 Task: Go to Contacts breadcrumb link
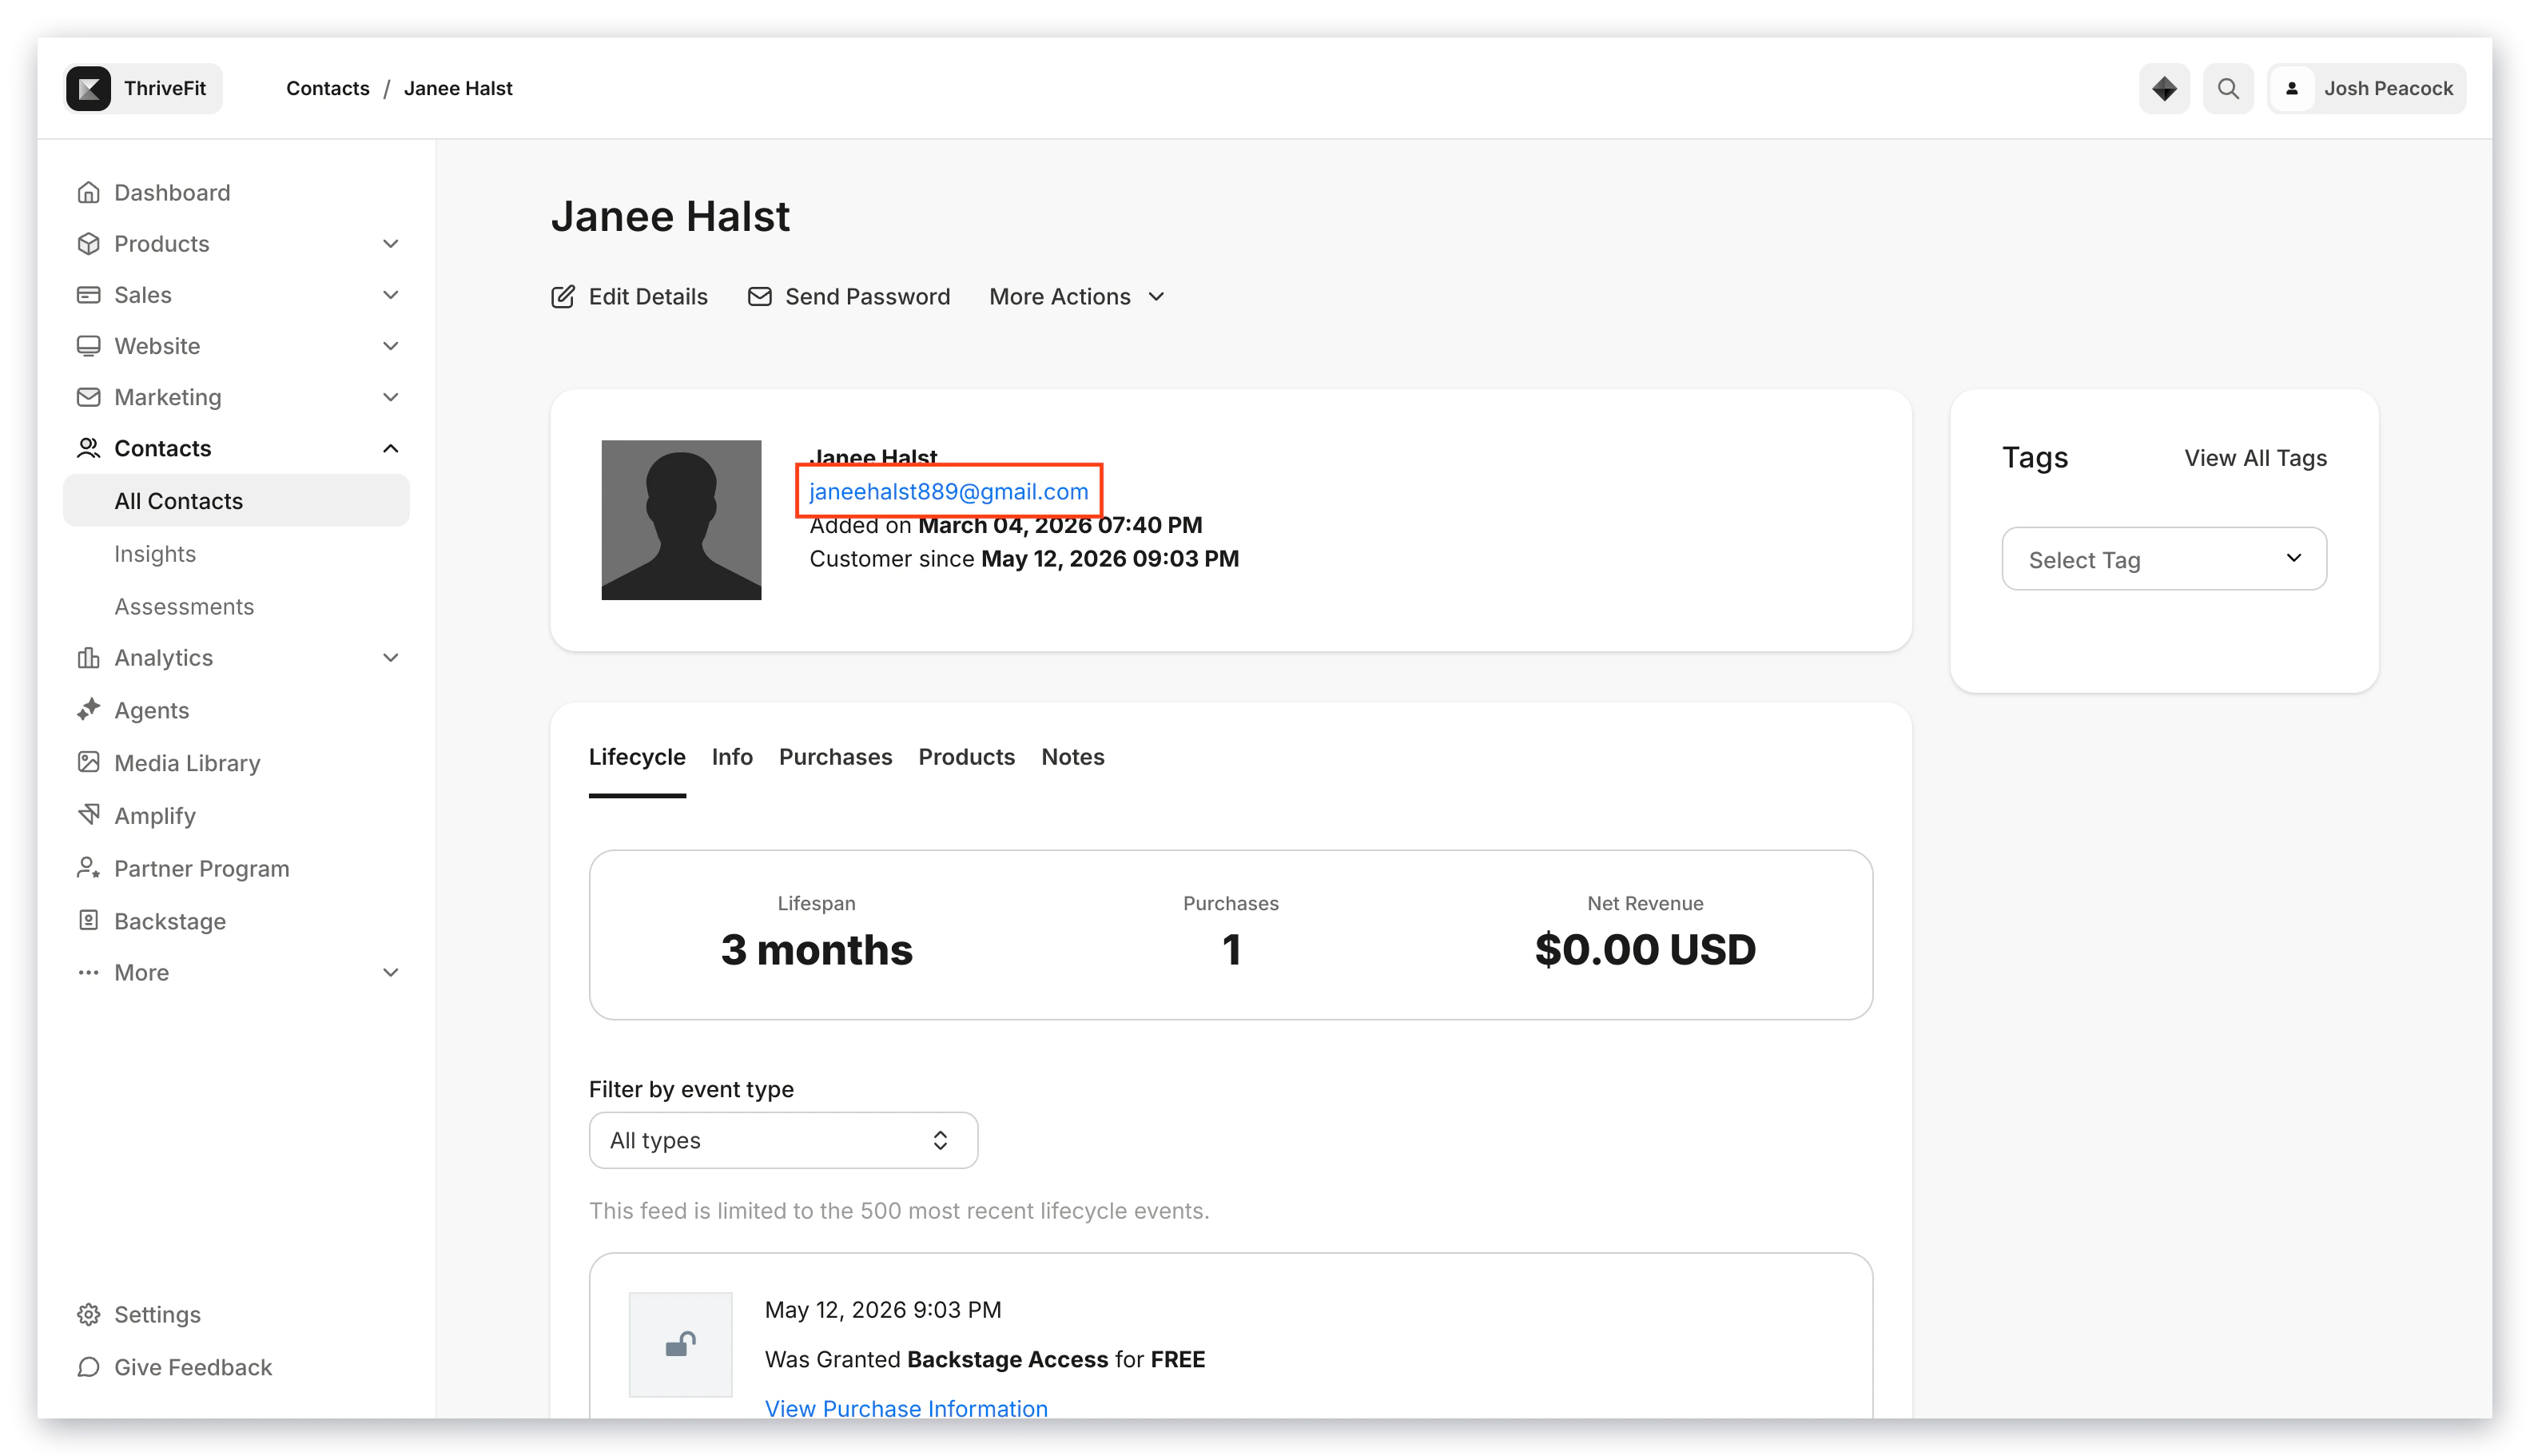[x=328, y=88]
